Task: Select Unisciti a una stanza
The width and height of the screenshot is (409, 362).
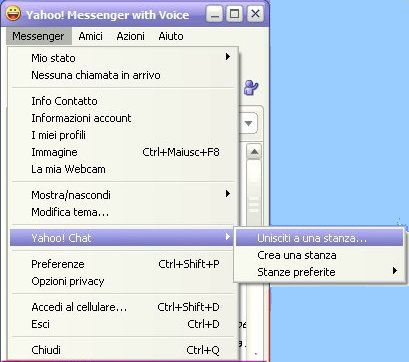Action: click(x=319, y=238)
